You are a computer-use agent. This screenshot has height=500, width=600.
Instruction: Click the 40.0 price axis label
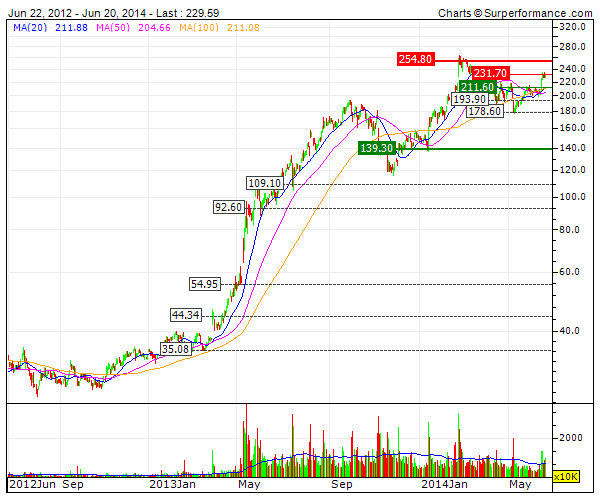[570, 331]
